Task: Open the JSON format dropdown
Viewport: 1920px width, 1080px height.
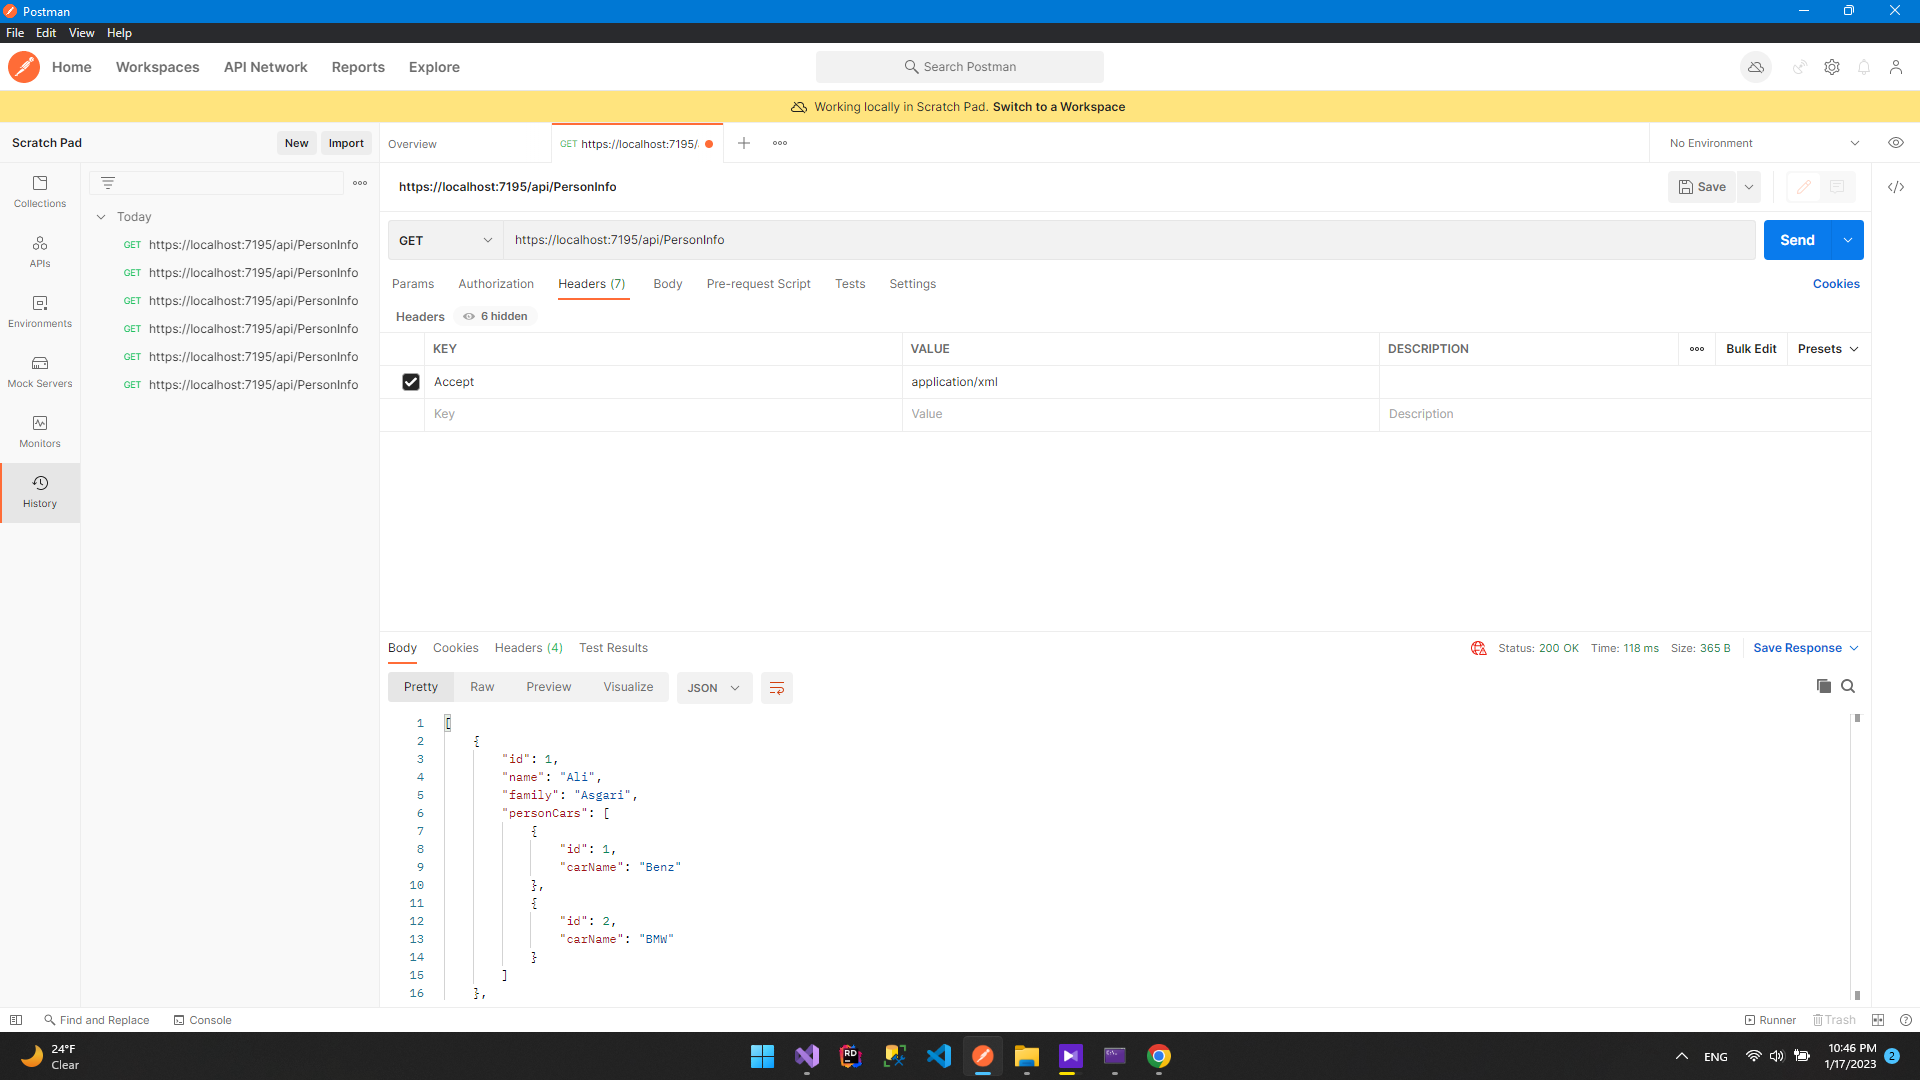Action: (x=714, y=688)
